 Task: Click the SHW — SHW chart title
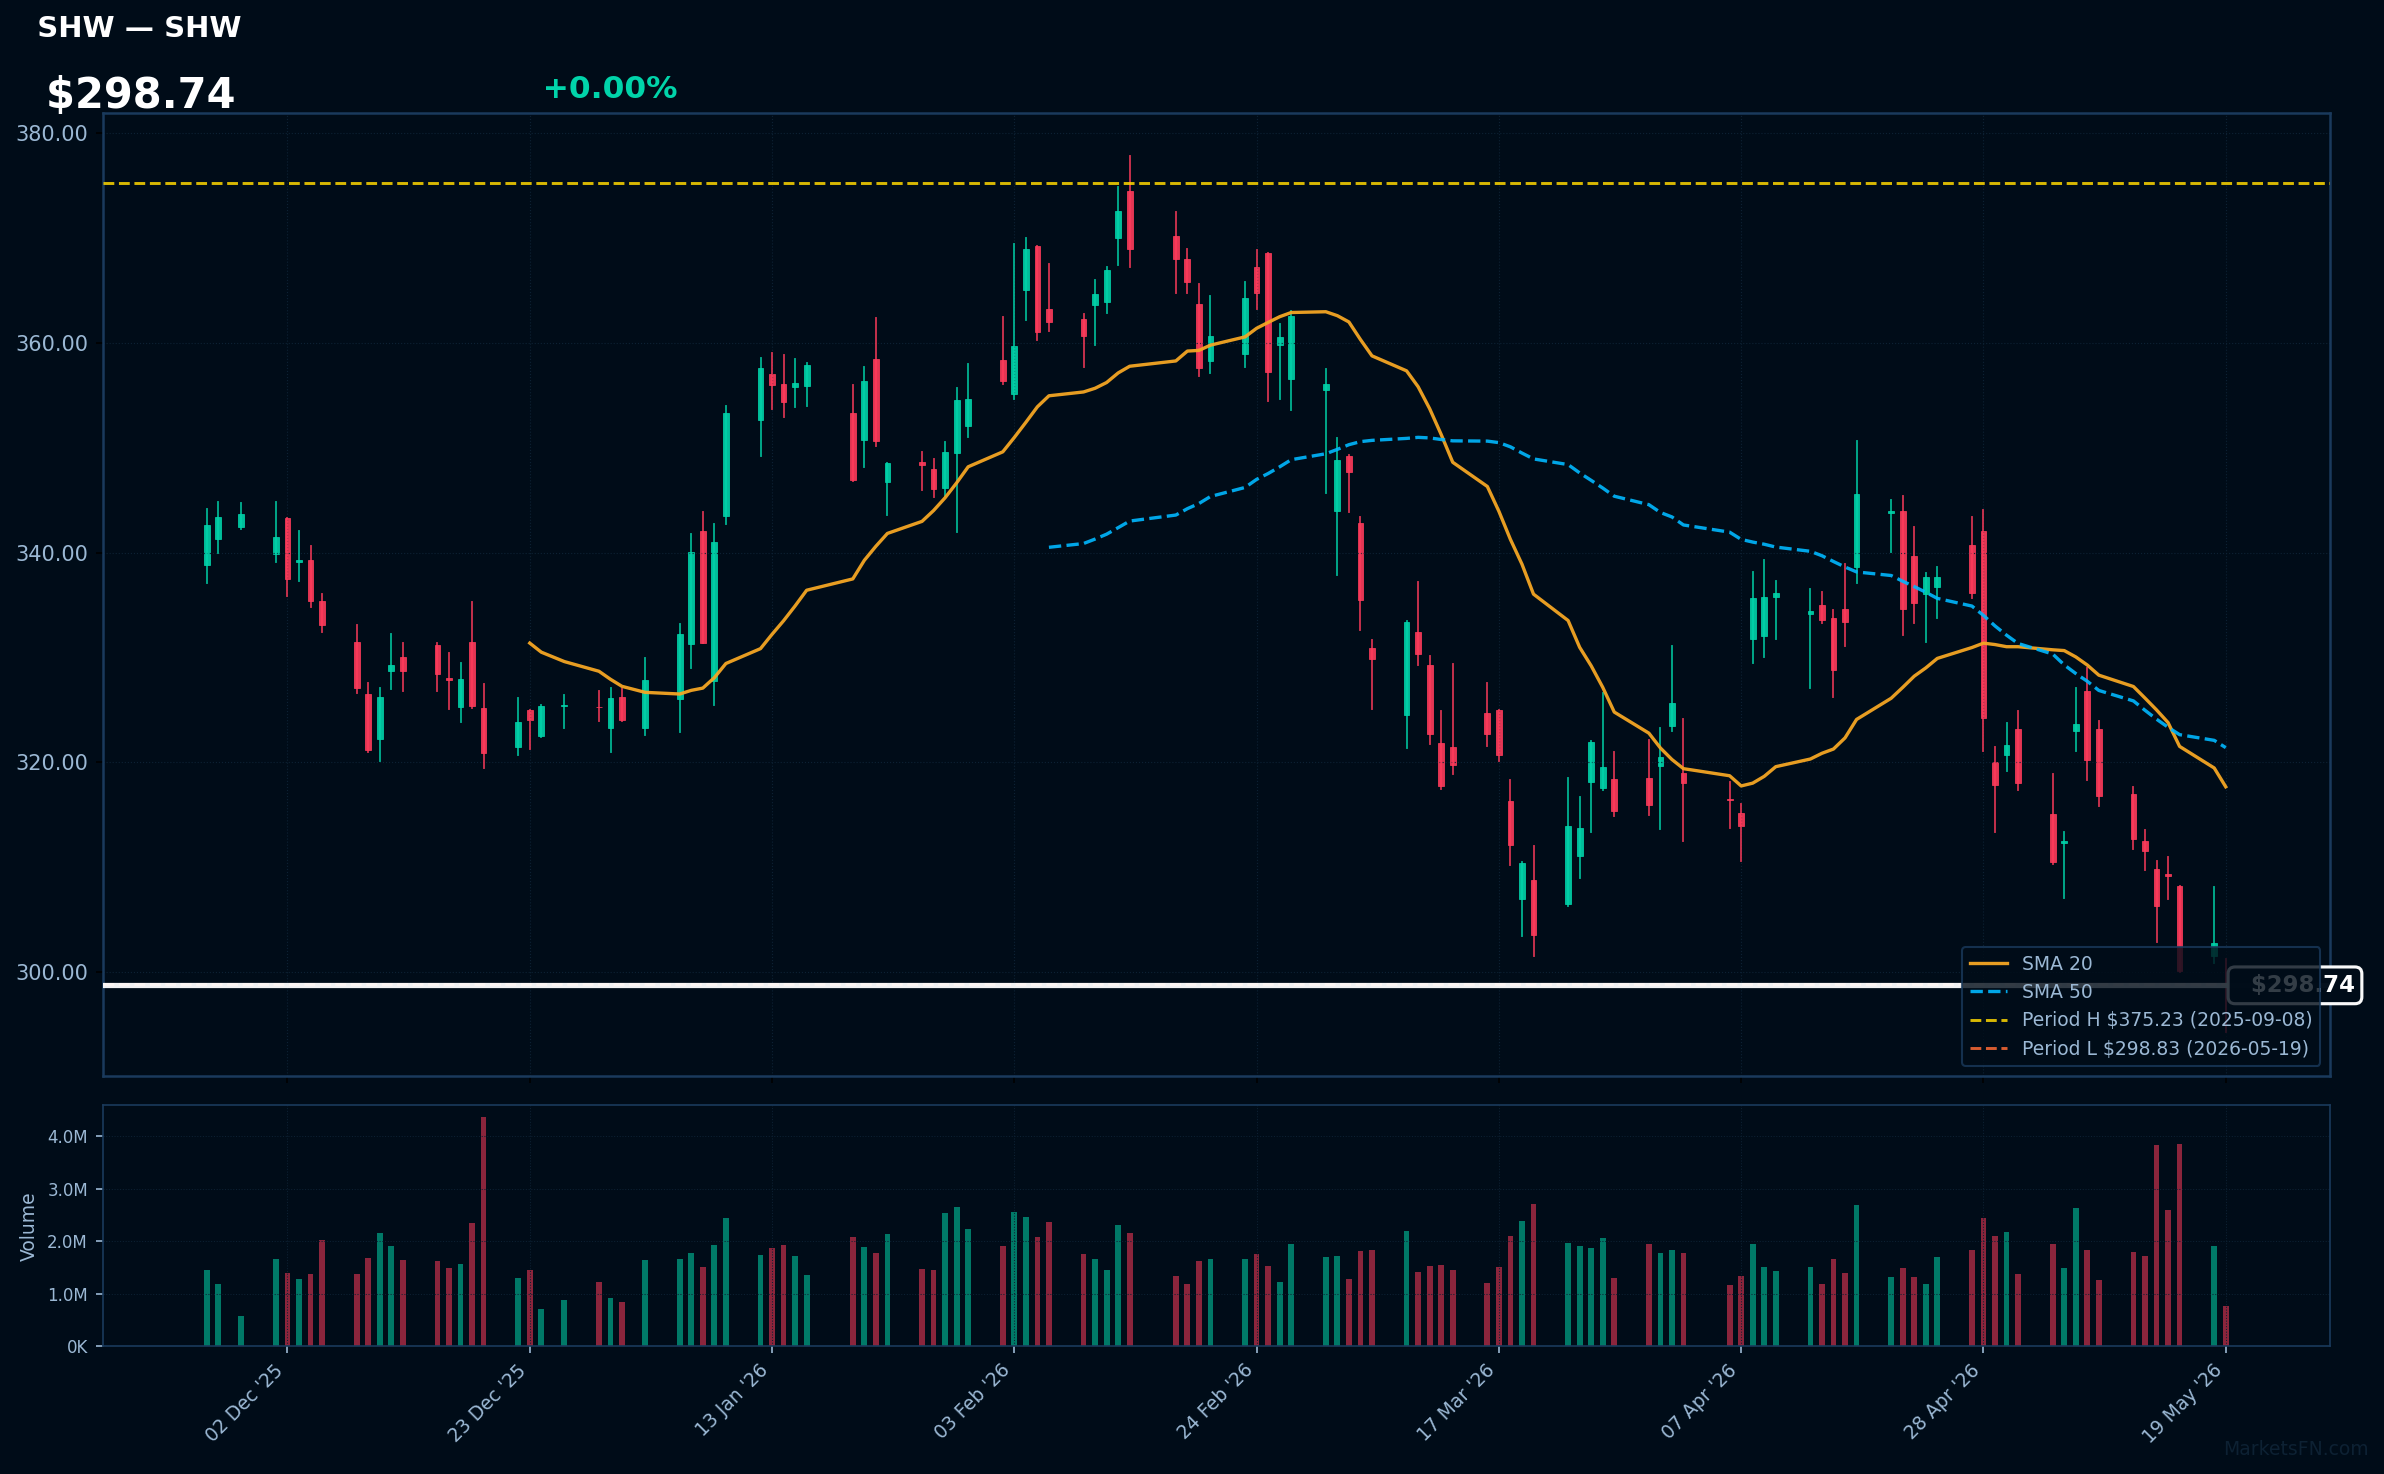point(139,27)
